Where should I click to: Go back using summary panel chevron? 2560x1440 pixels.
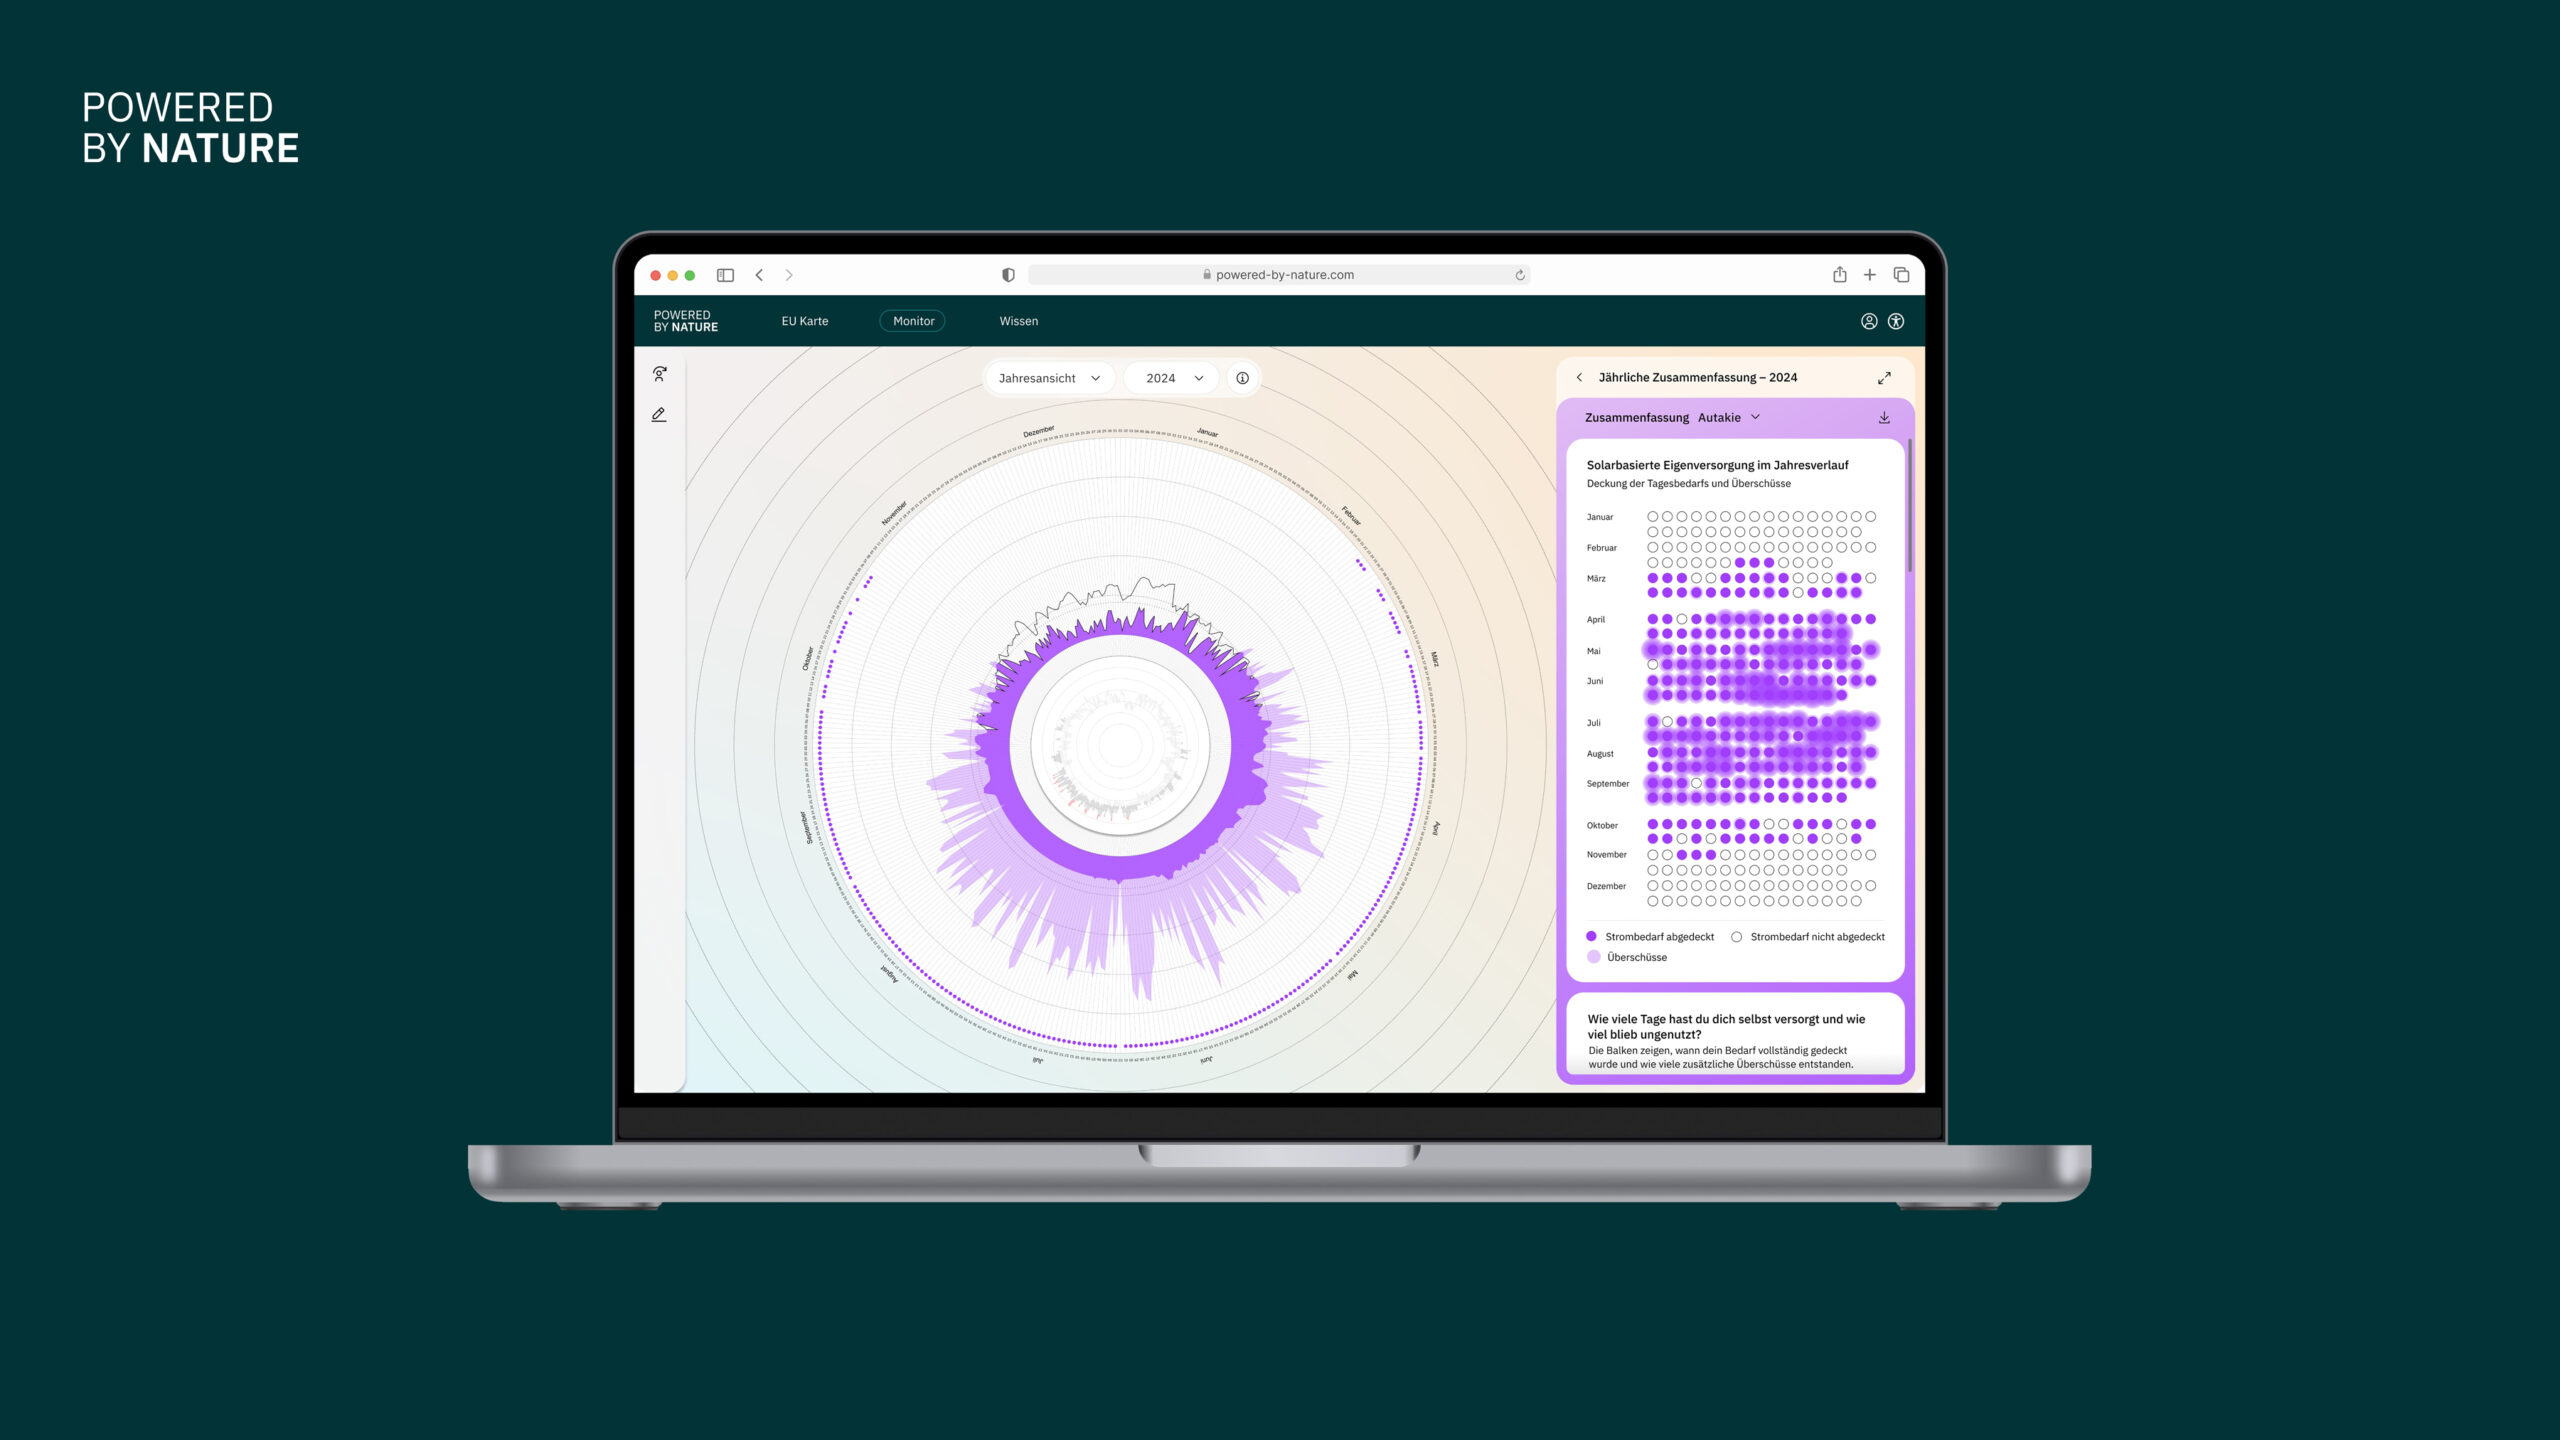tap(1579, 378)
